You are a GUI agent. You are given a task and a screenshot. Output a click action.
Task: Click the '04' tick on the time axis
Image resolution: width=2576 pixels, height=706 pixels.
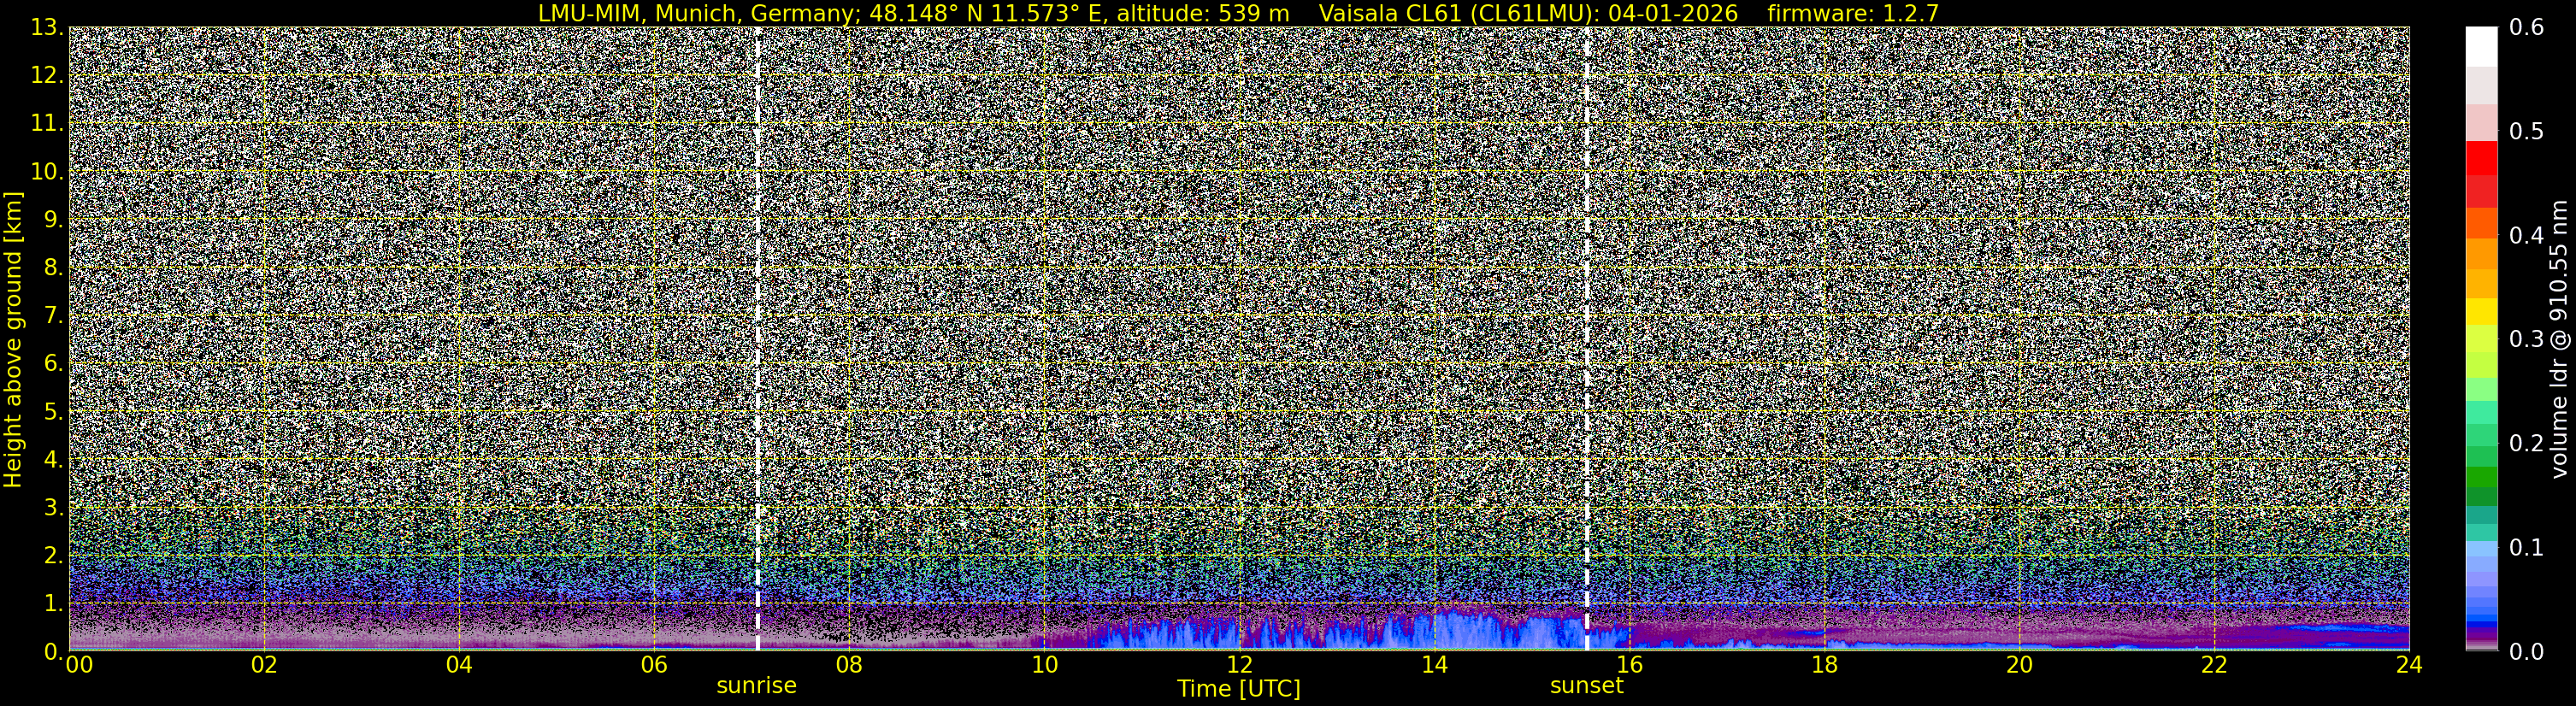pyautogui.click(x=459, y=665)
